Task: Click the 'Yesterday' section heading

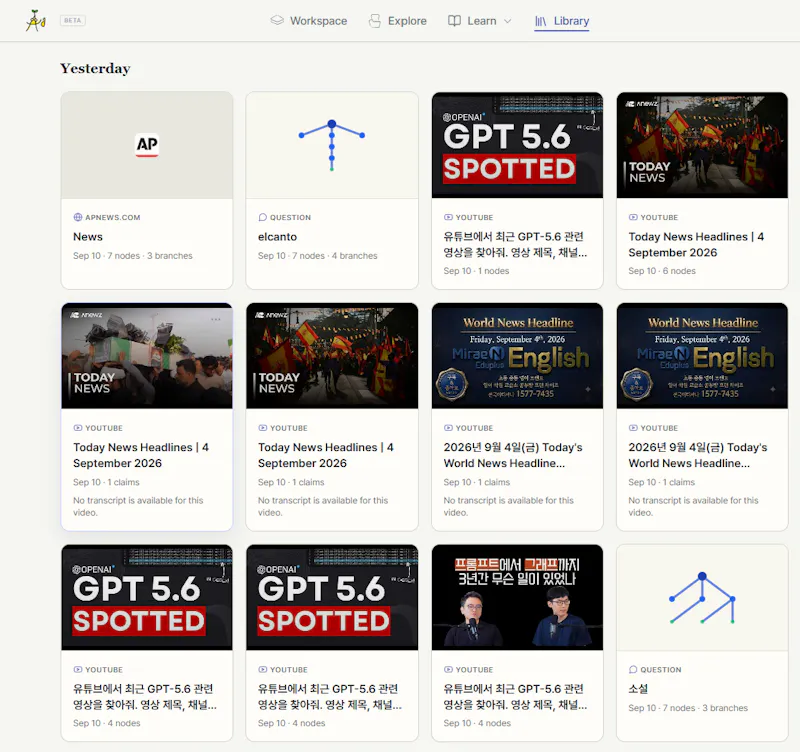Action: coord(95,68)
